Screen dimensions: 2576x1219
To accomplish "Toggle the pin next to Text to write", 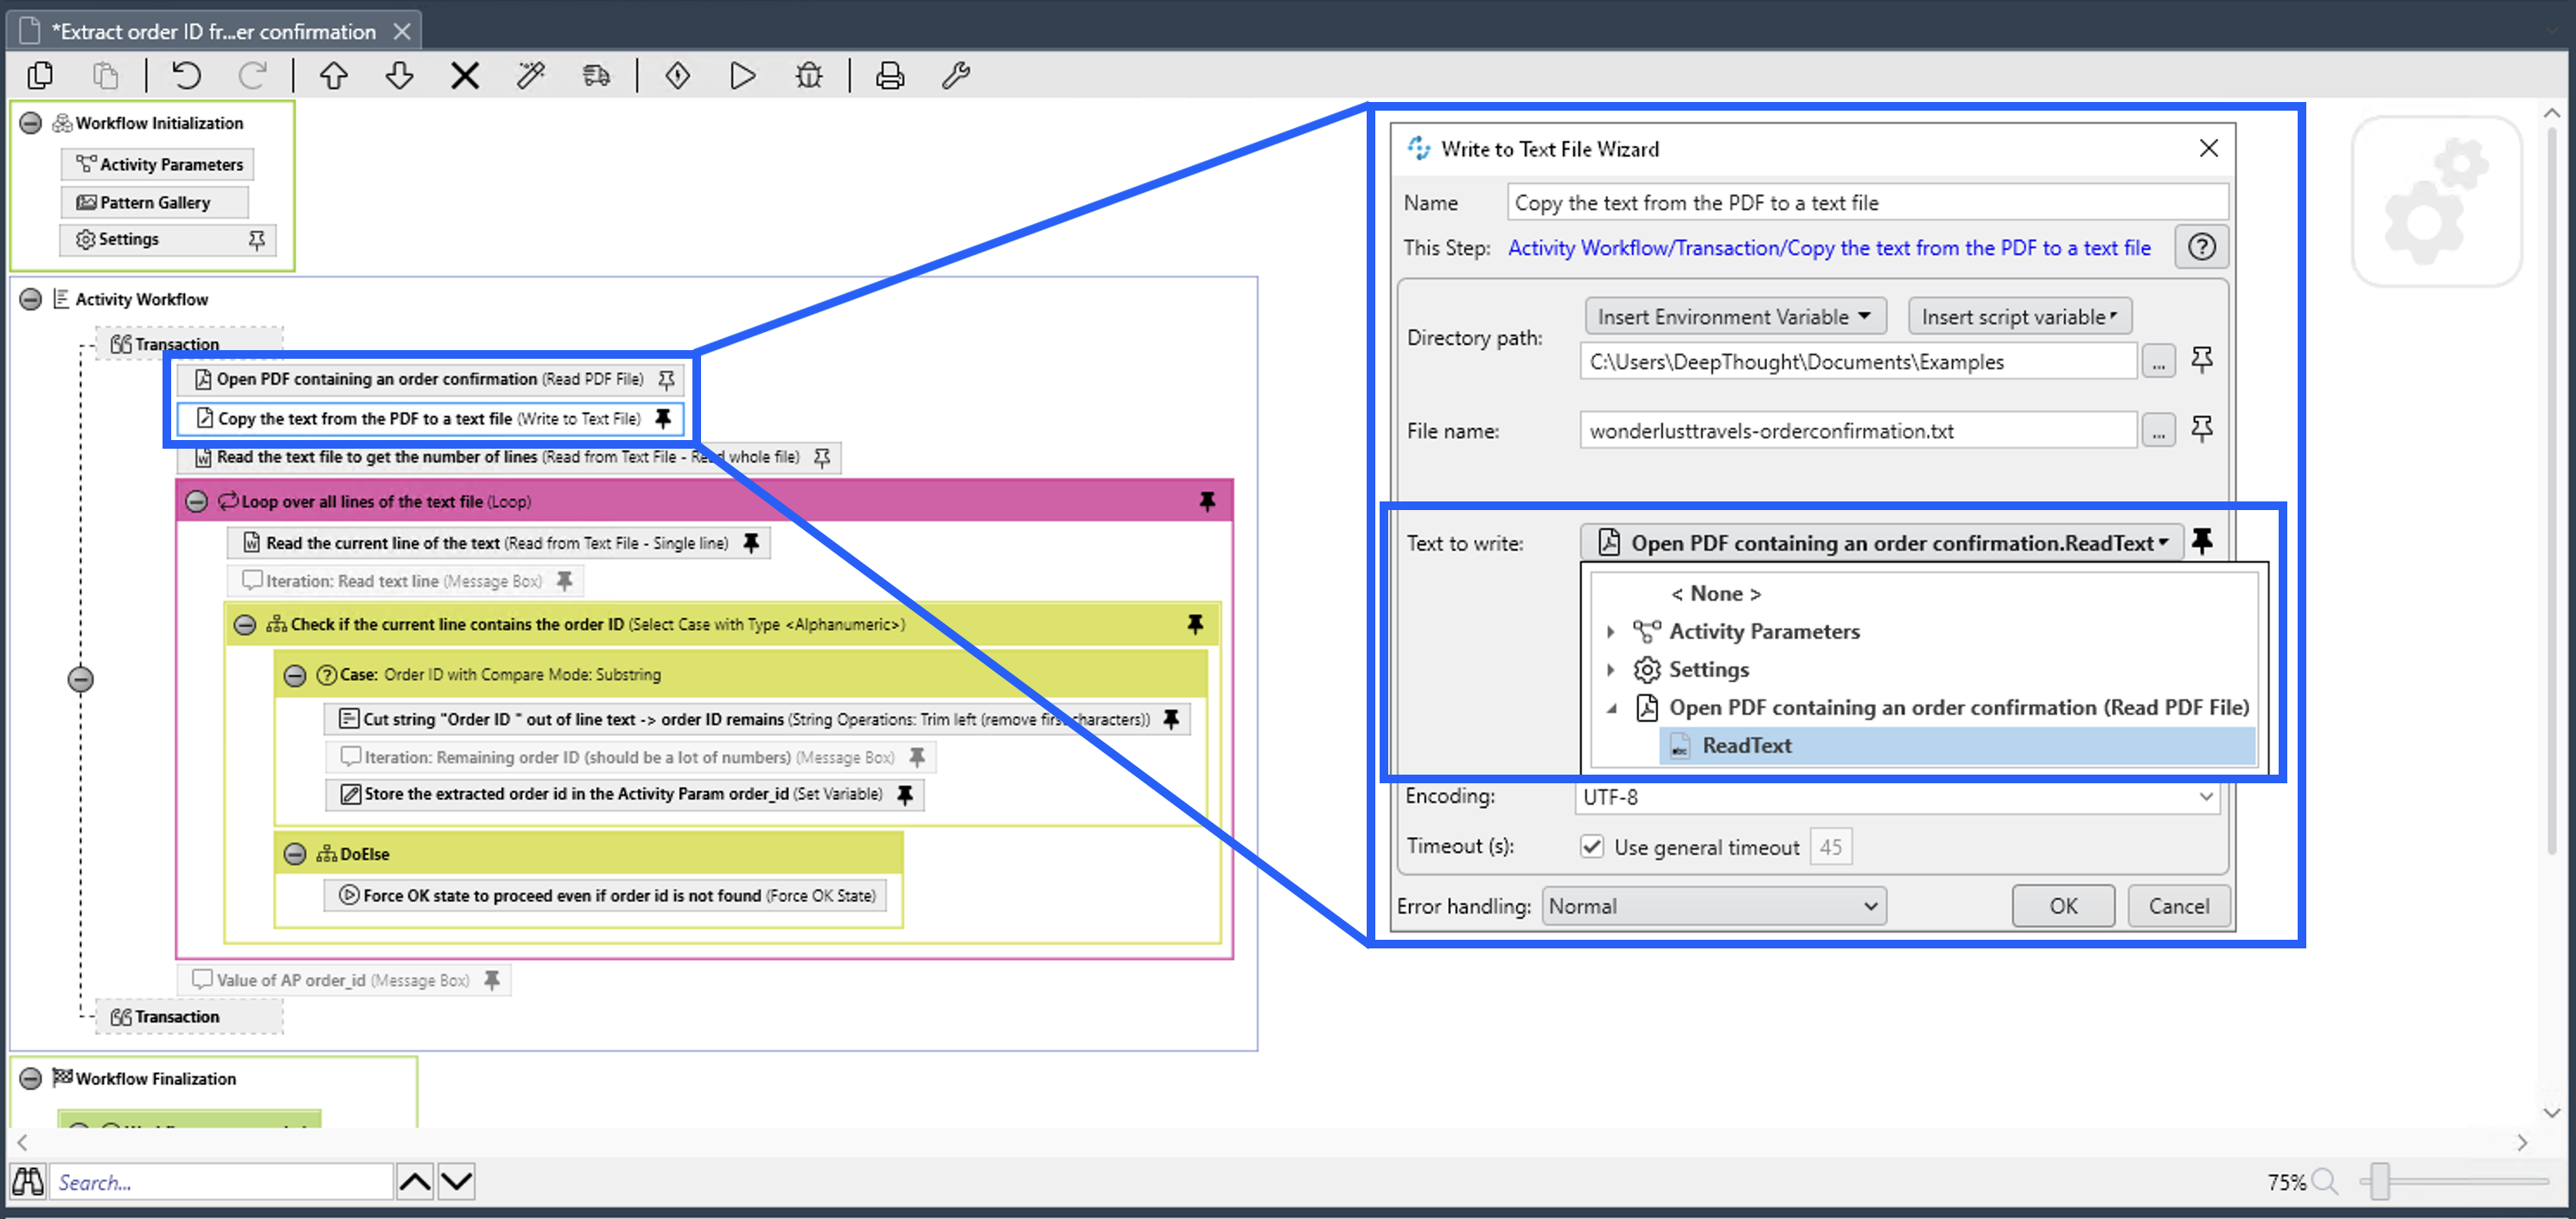I will pos(2203,542).
